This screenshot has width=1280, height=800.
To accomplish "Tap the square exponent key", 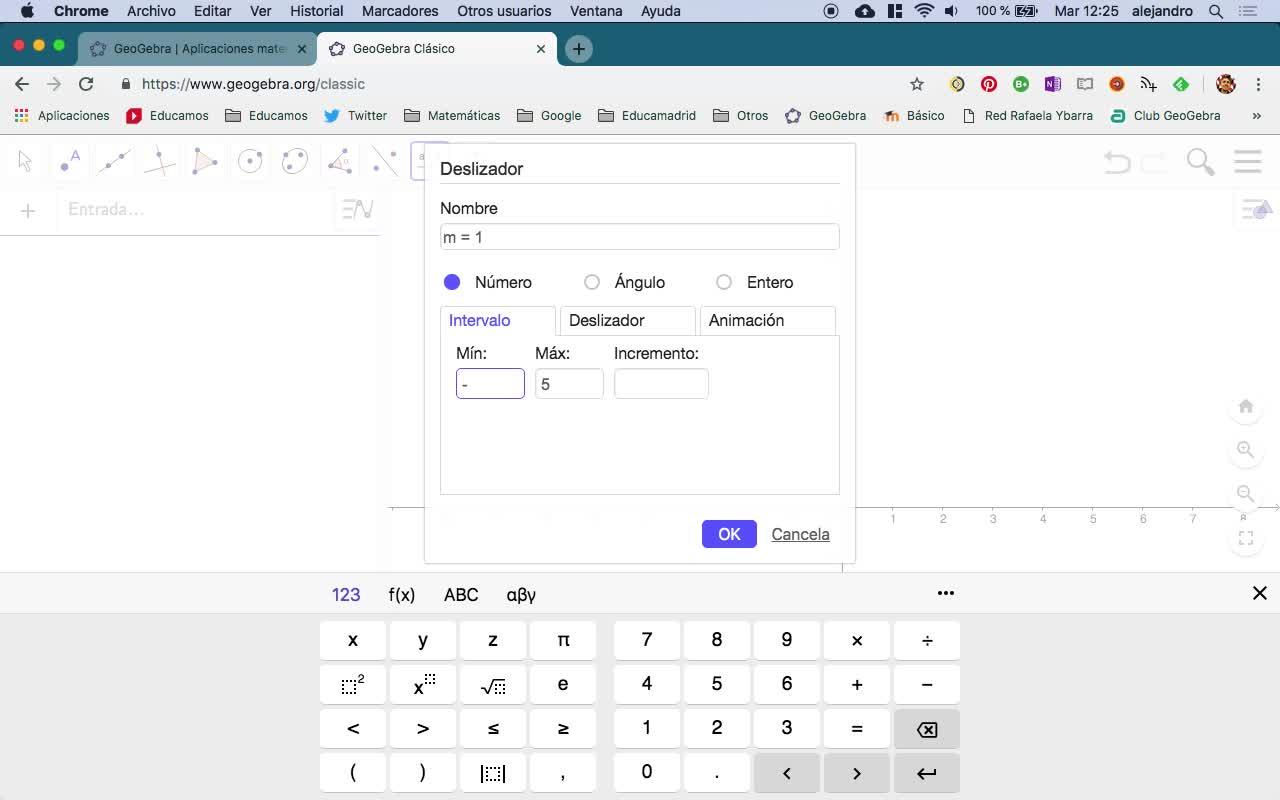I will pyautogui.click(x=353, y=685).
